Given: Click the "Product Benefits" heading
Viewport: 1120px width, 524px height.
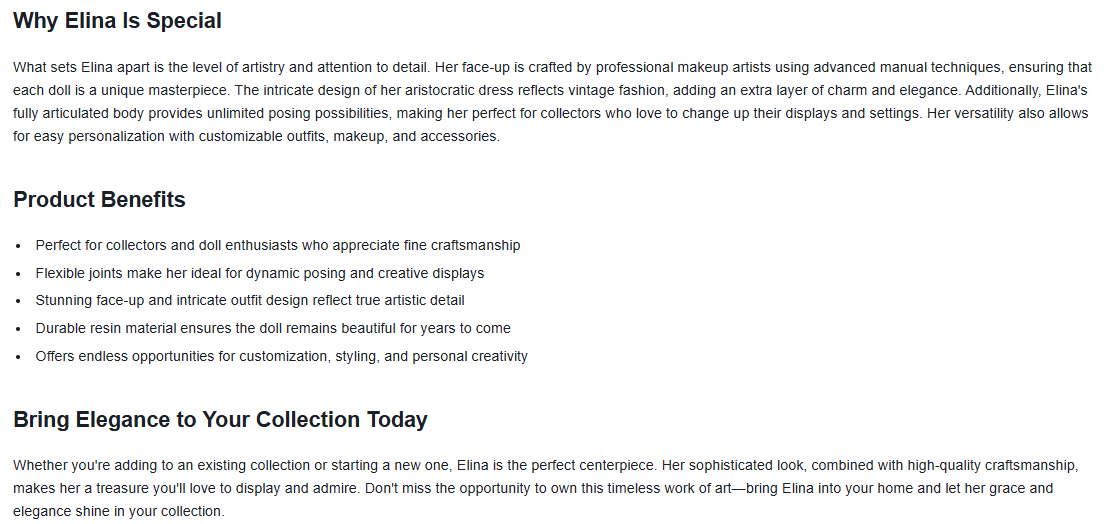Looking at the screenshot, I should (x=99, y=199).
